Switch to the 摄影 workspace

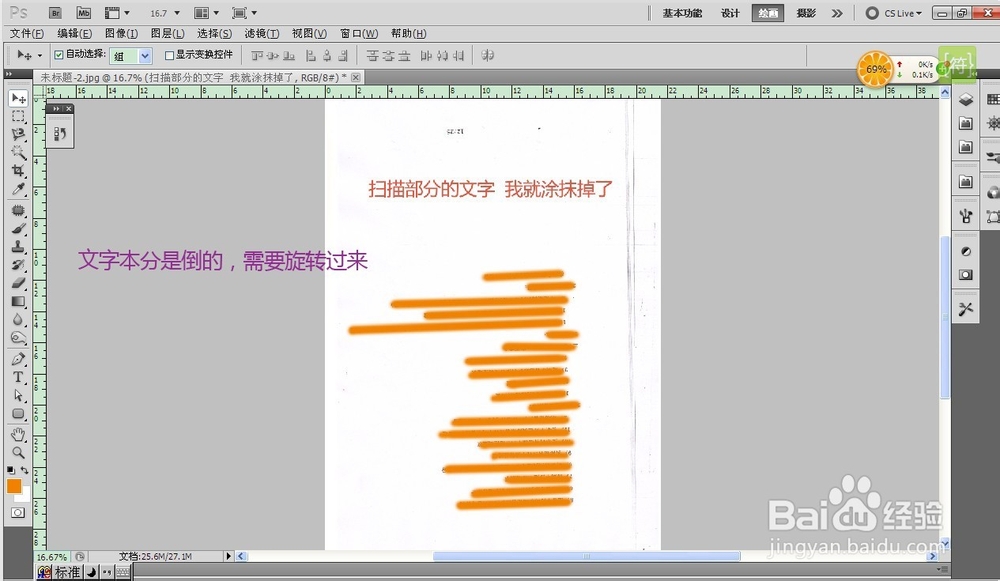(806, 13)
